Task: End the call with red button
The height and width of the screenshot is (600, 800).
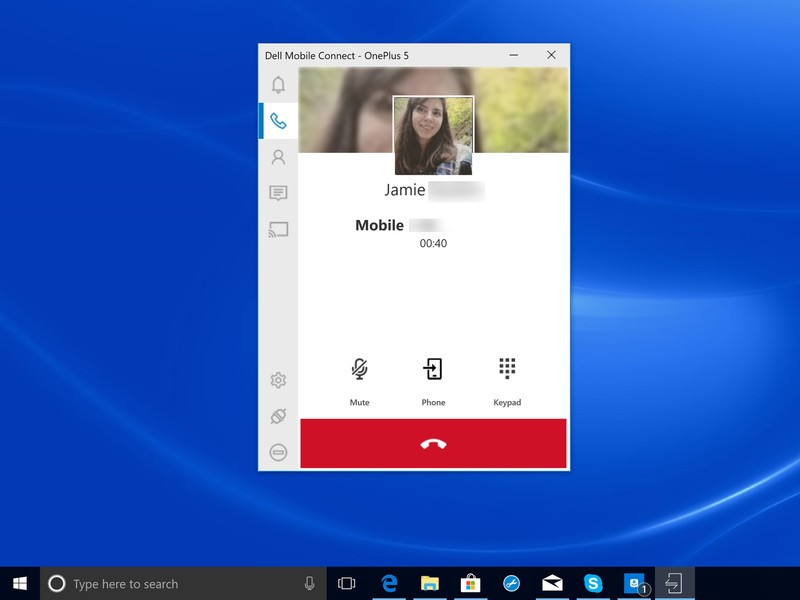Action: pyautogui.click(x=433, y=443)
